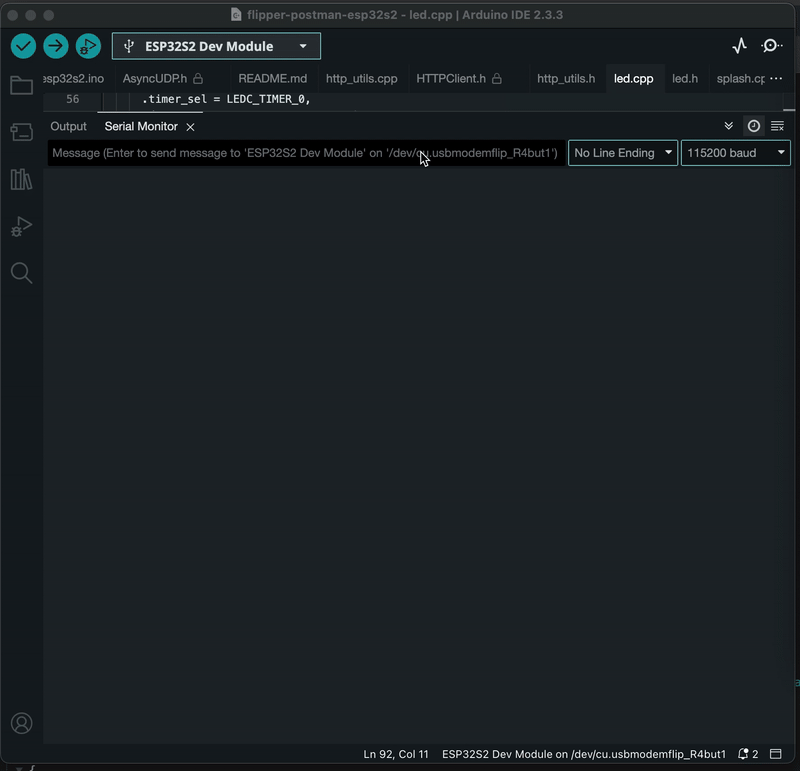Open the Debug sidebar panel

pos(21,226)
